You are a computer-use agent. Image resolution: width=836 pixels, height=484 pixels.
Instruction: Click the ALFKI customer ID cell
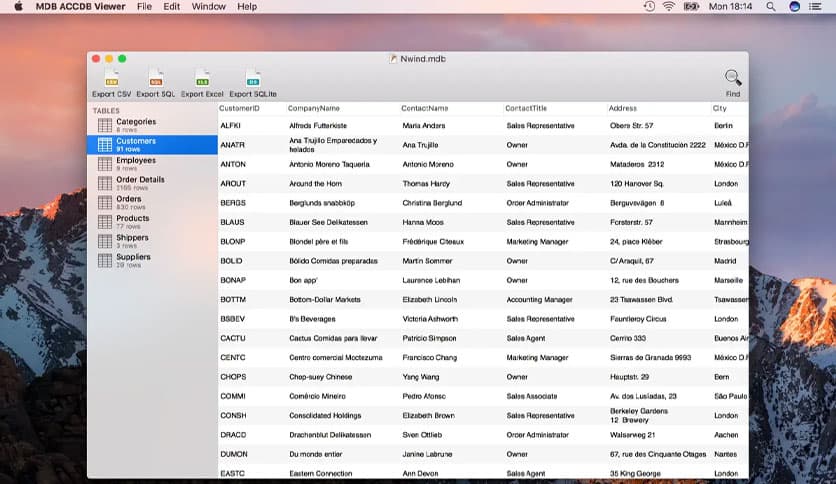click(231, 126)
